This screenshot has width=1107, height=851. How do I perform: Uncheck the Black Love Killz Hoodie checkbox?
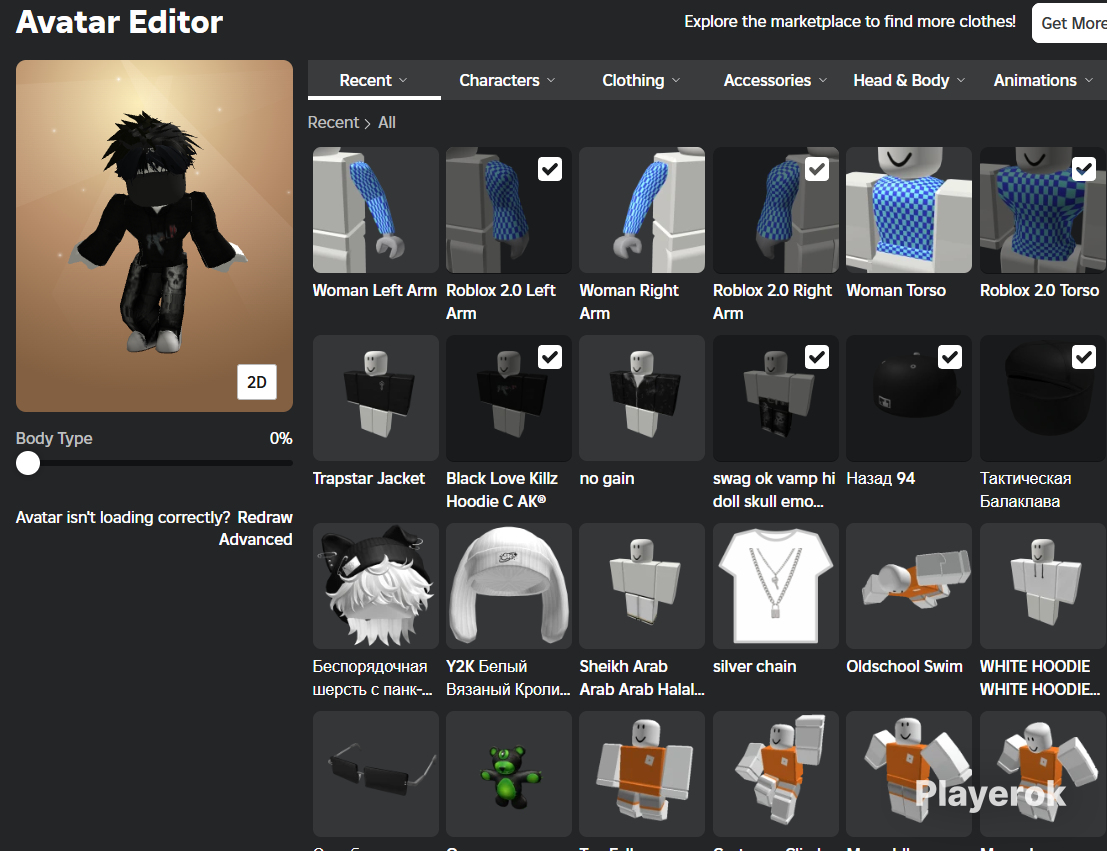pyautogui.click(x=550, y=357)
